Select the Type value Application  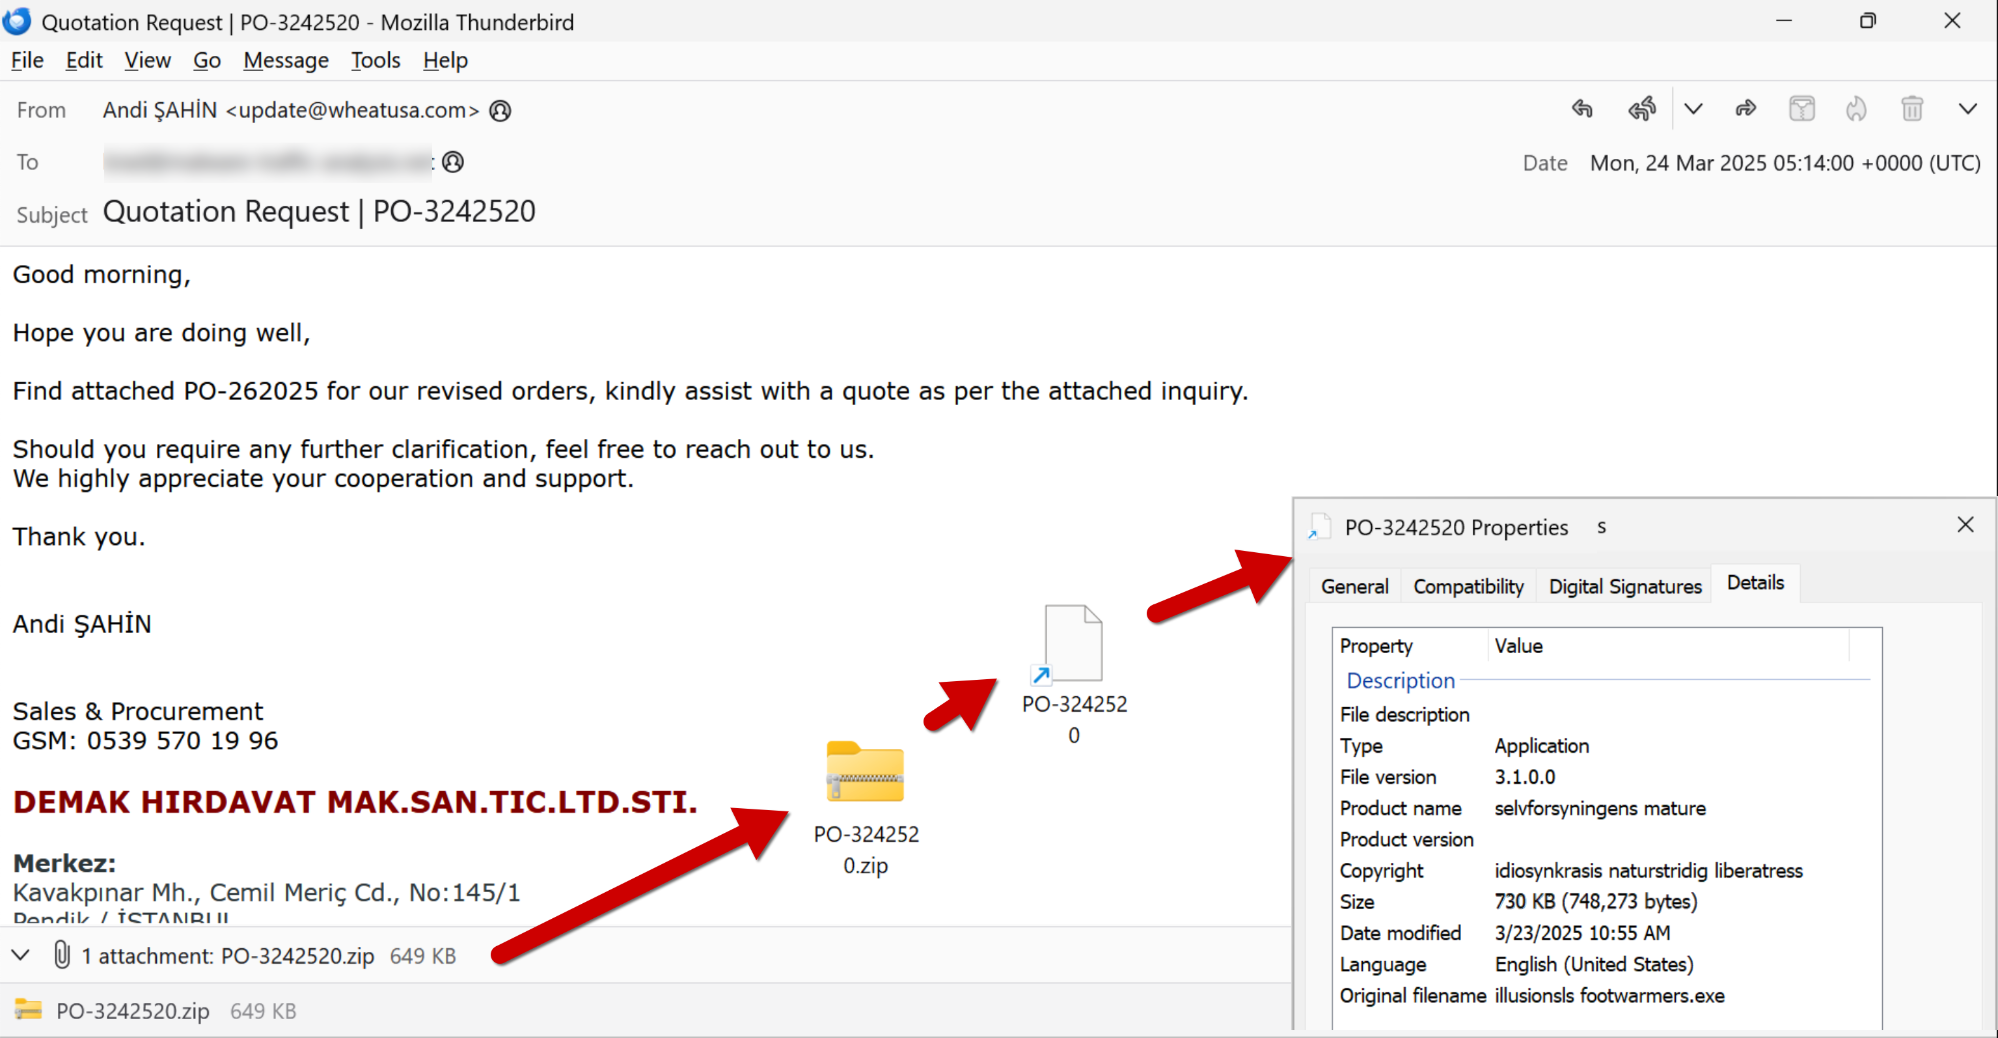1541,746
